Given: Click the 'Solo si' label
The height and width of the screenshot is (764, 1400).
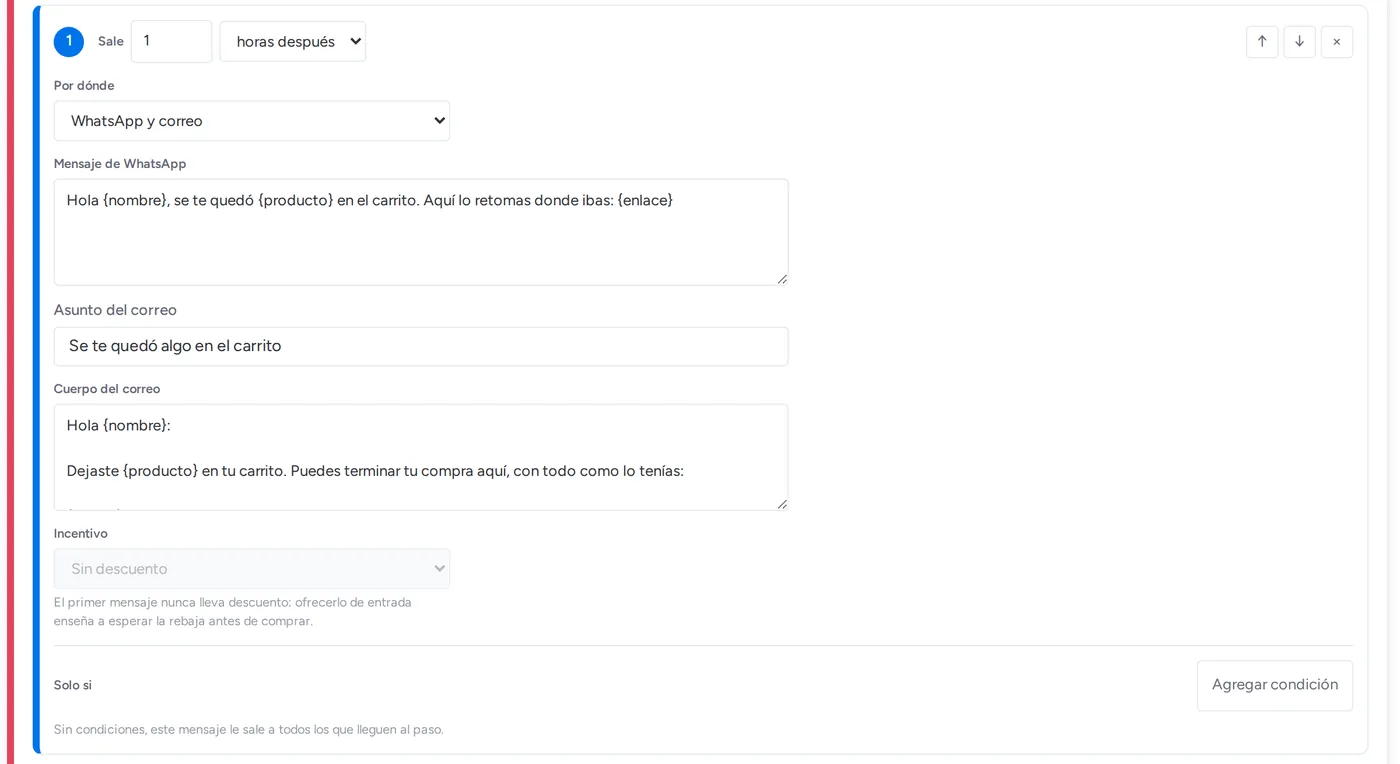Looking at the screenshot, I should pyautogui.click(x=73, y=685).
